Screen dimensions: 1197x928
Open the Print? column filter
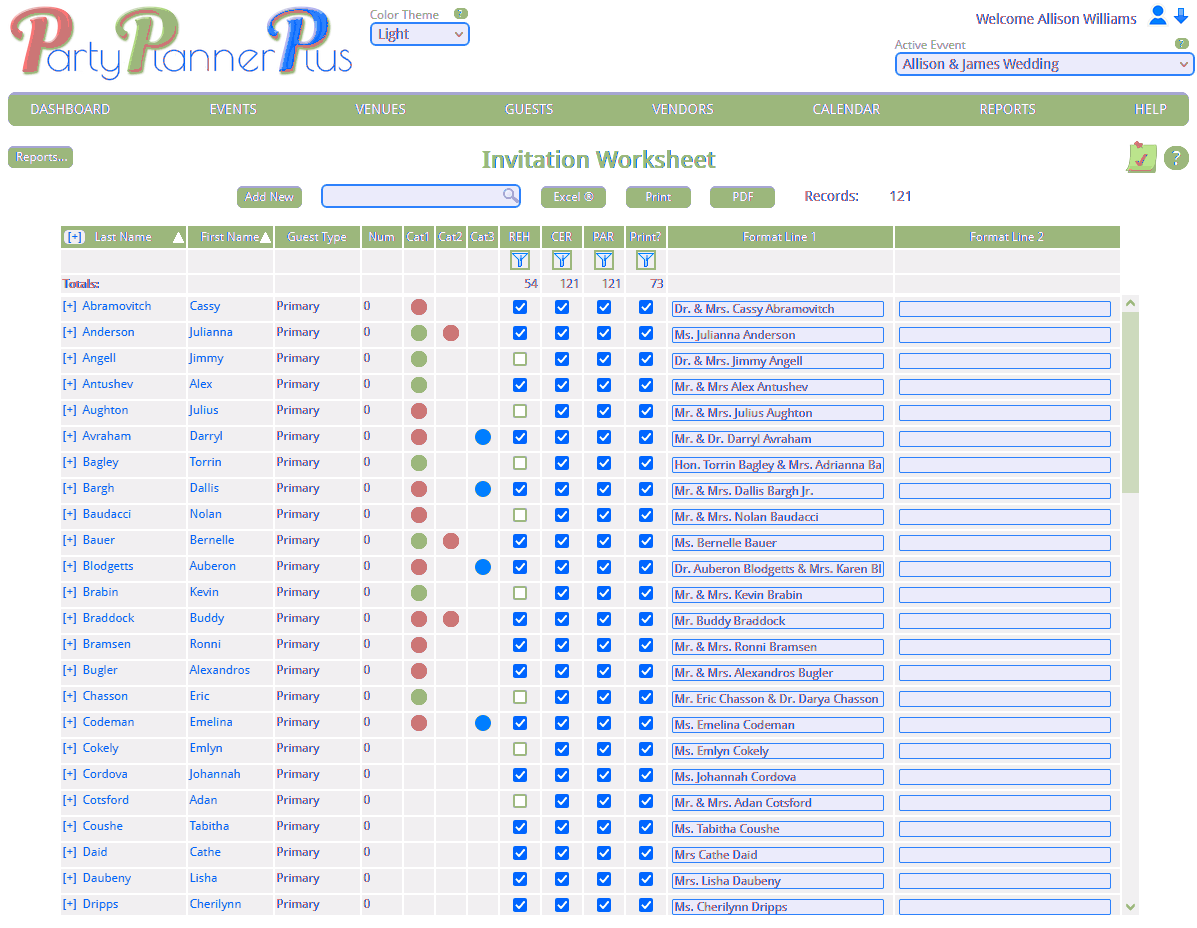pos(646,260)
